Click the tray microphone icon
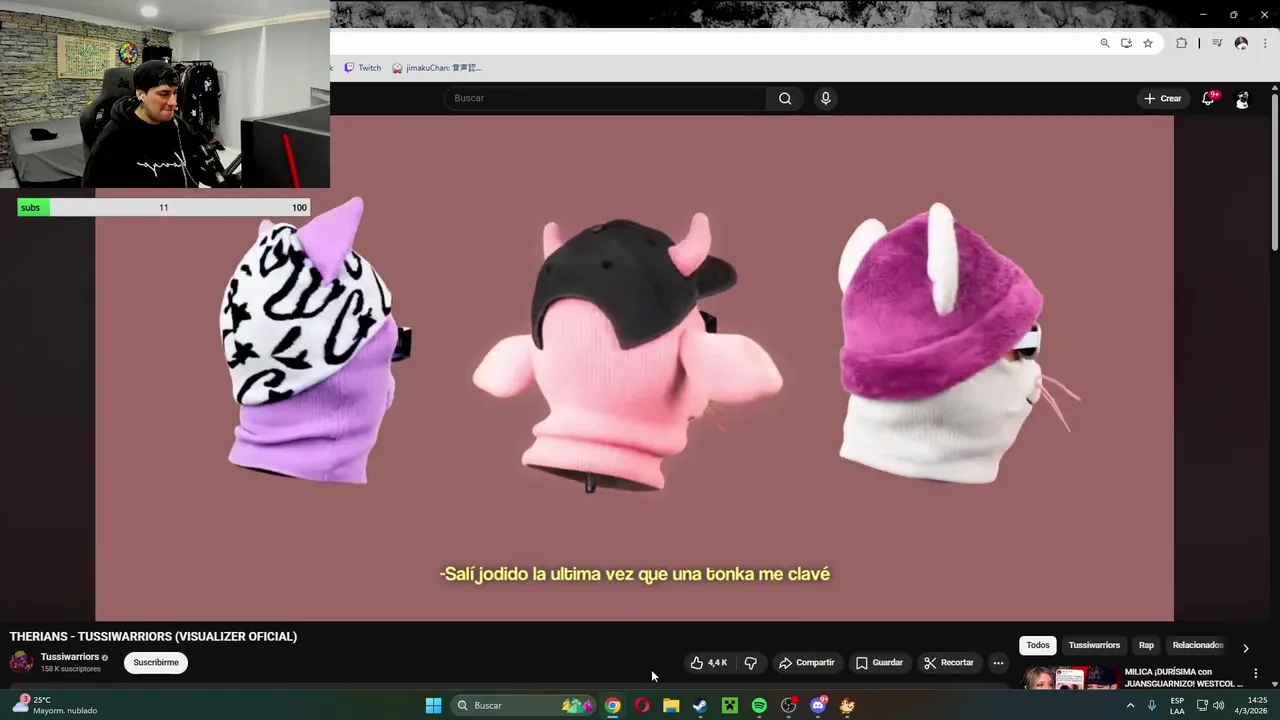This screenshot has height=720, width=1280. pyautogui.click(x=1152, y=706)
